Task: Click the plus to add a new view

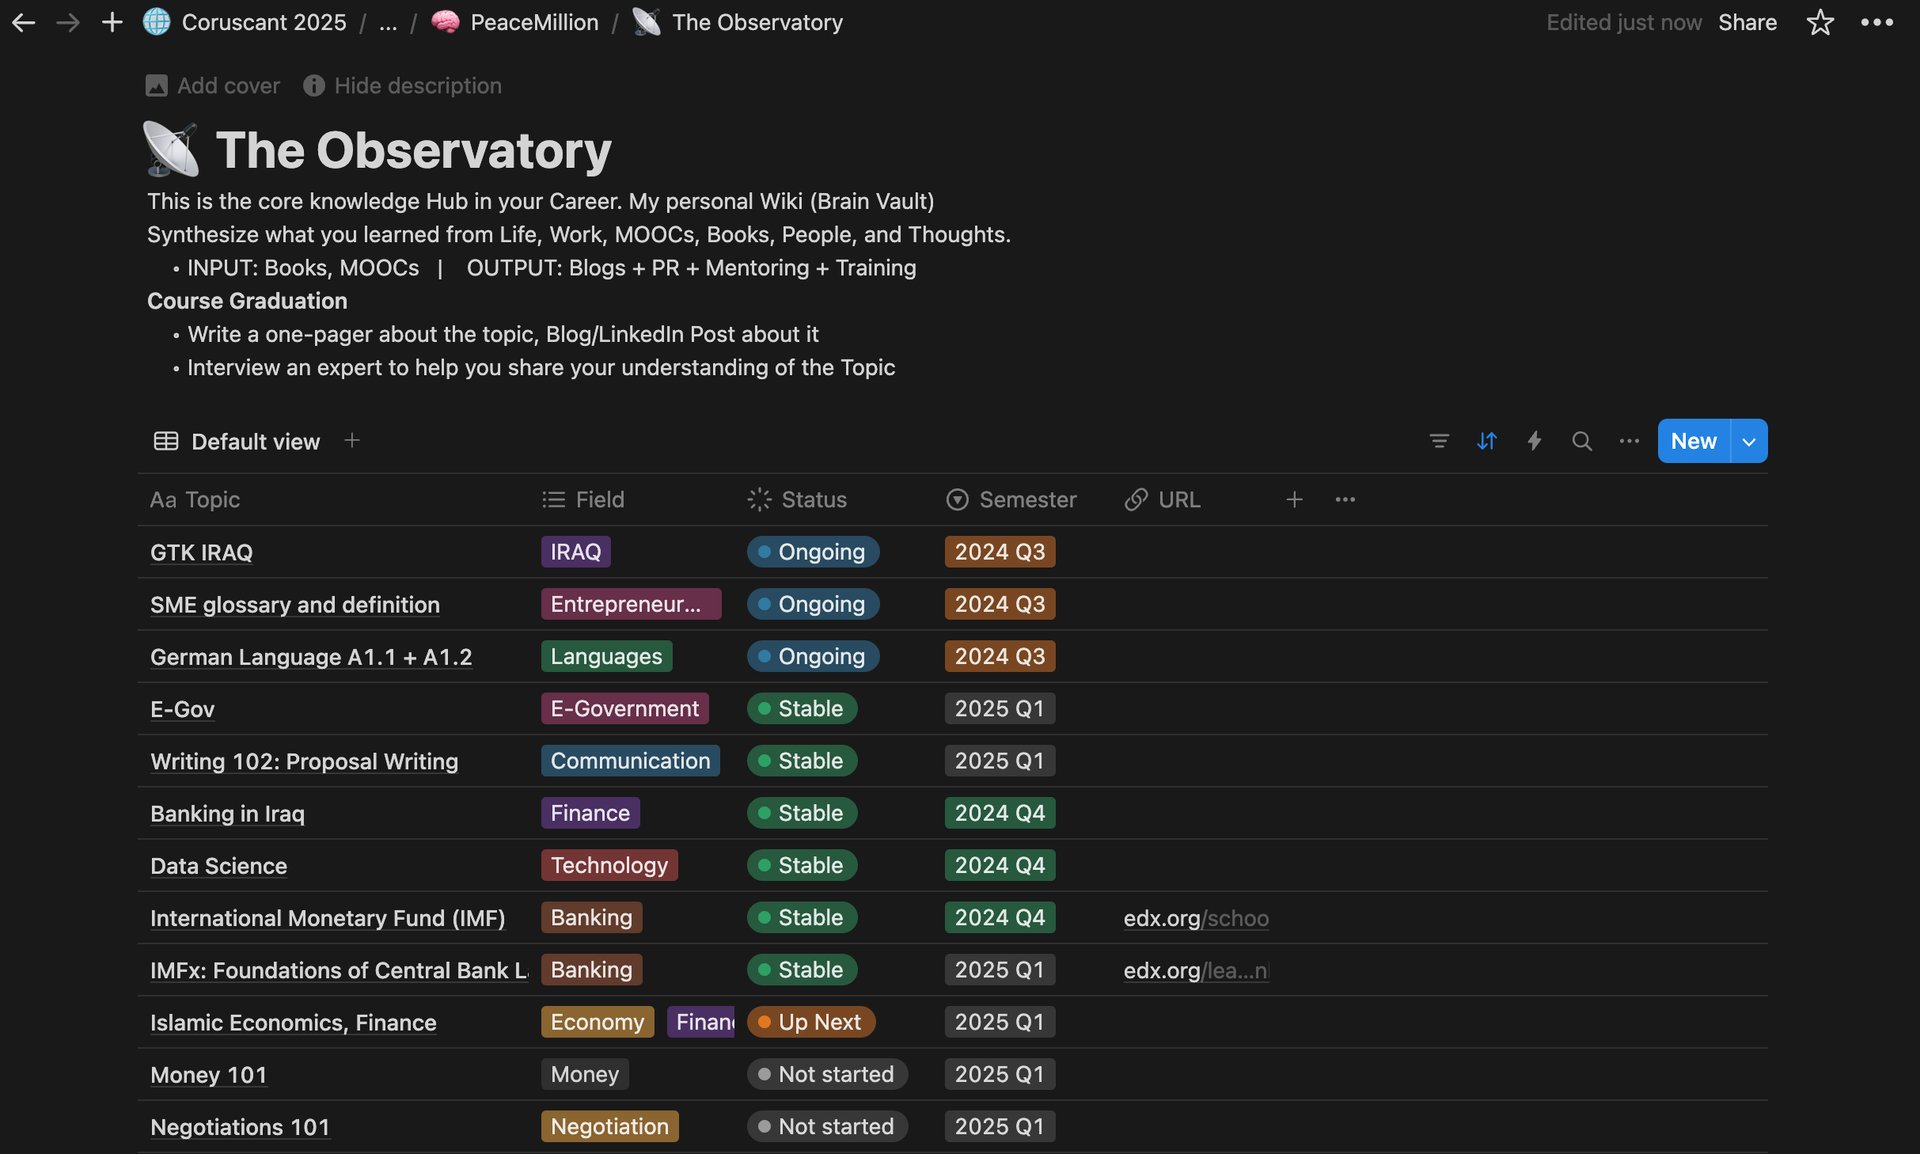Action: coord(352,441)
